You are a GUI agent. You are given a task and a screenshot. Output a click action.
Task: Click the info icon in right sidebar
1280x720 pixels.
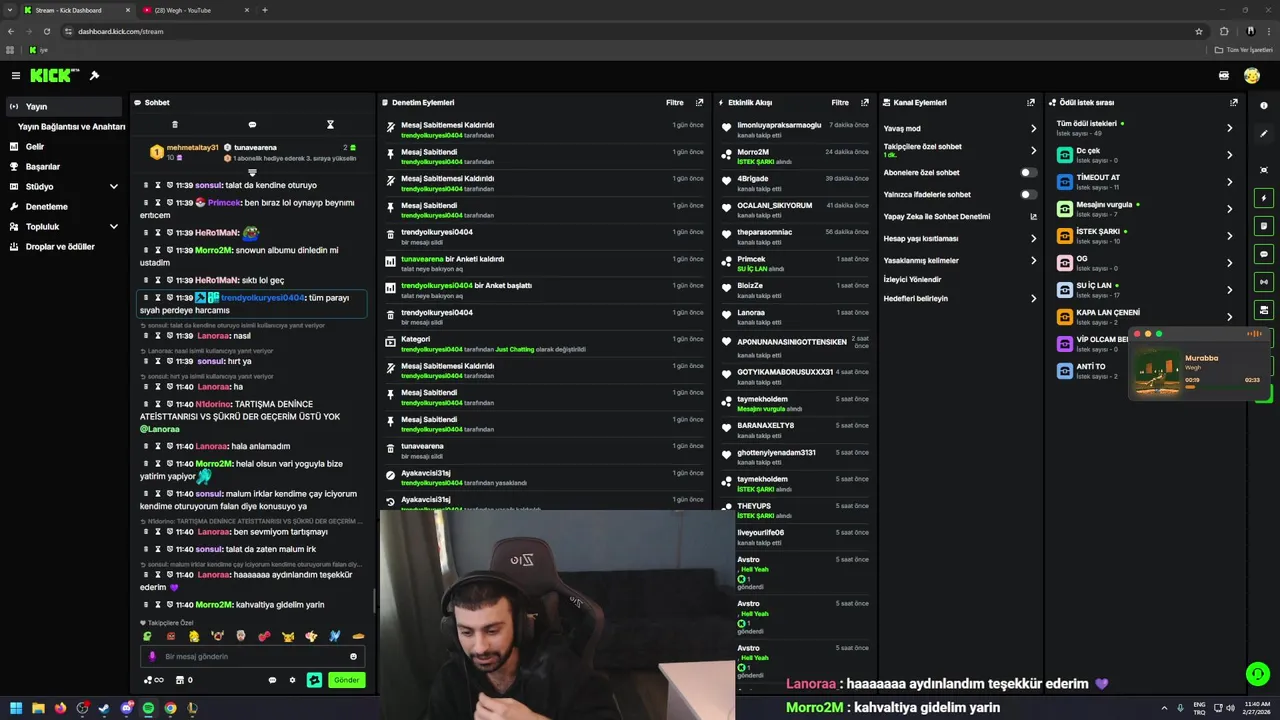coord(1264,105)
